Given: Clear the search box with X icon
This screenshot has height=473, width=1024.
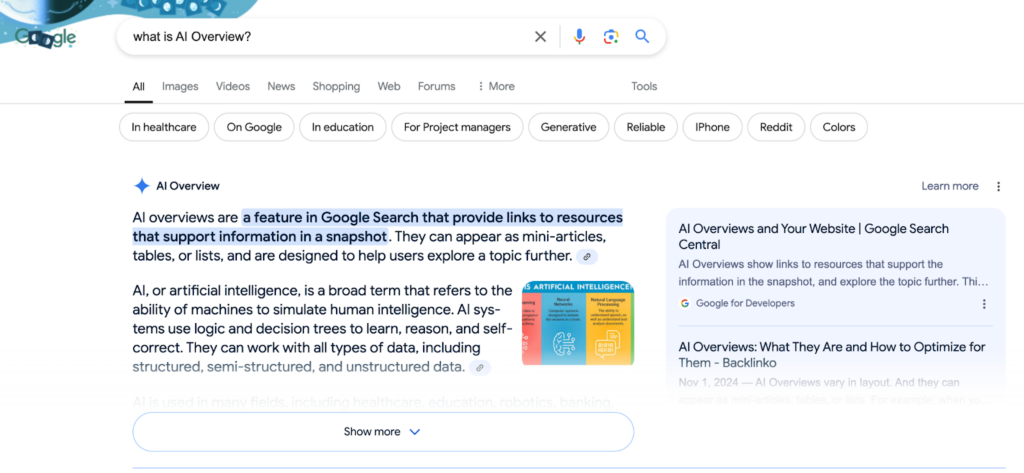Looking at the screenshot, I should pos(540,37).
